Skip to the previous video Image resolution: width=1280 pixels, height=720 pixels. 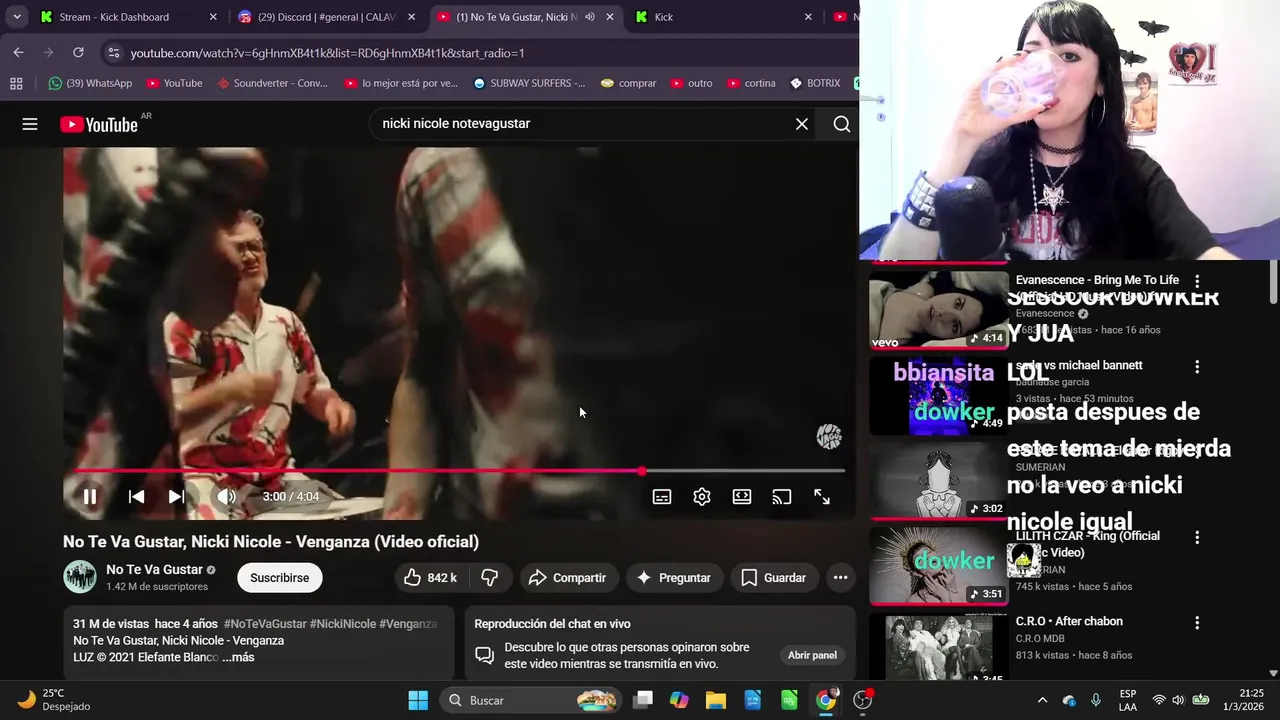(x=136, y=496)
